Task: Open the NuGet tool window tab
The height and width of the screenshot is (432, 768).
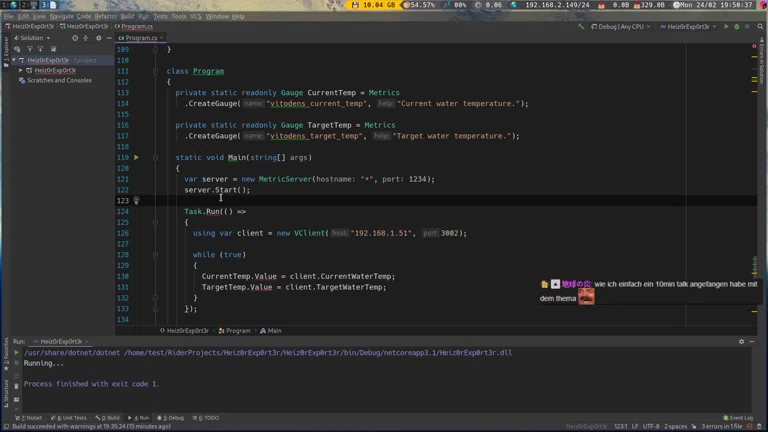Action: pos(28,418)
